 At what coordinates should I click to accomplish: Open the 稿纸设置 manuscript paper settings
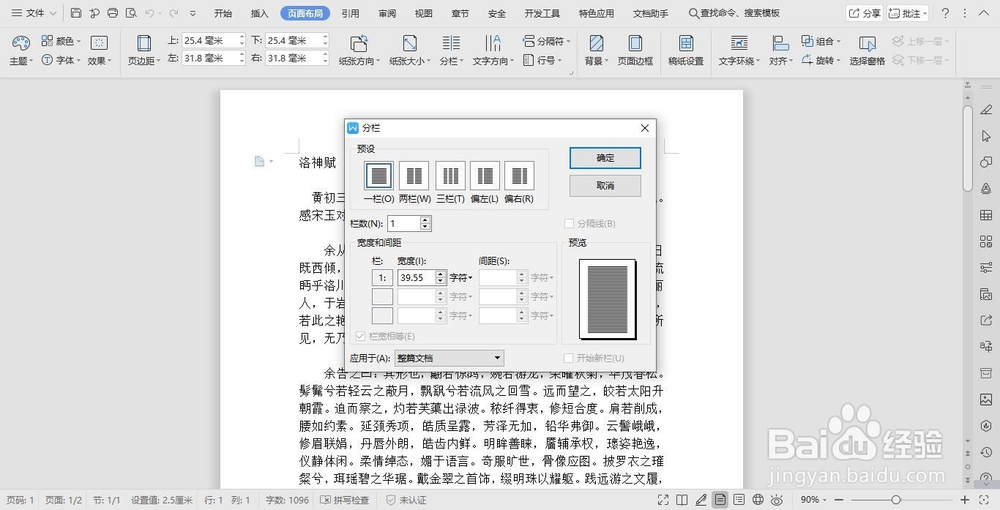[x=686, y=50]
